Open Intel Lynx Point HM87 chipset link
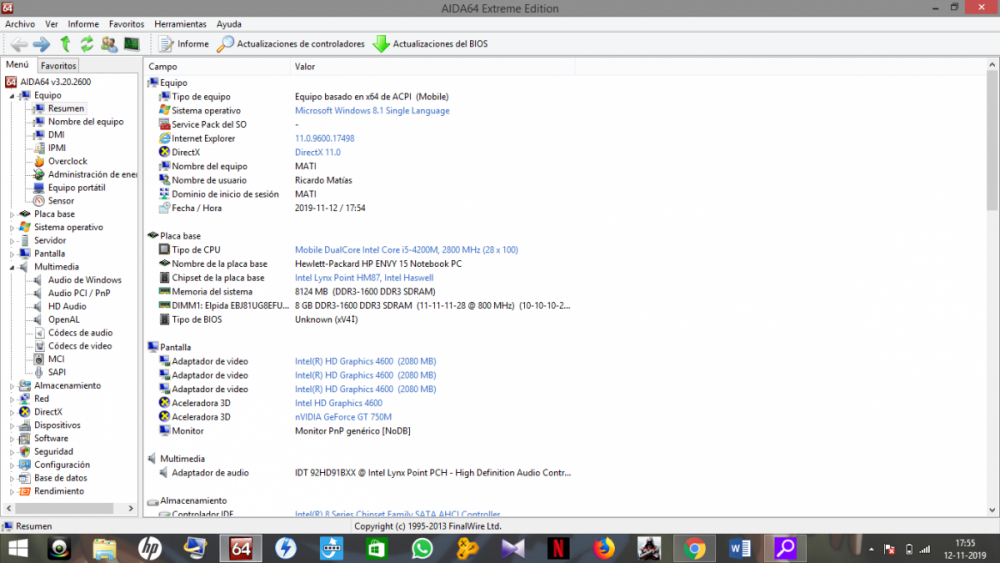1000x563 pixels. (x=364, y=278)
